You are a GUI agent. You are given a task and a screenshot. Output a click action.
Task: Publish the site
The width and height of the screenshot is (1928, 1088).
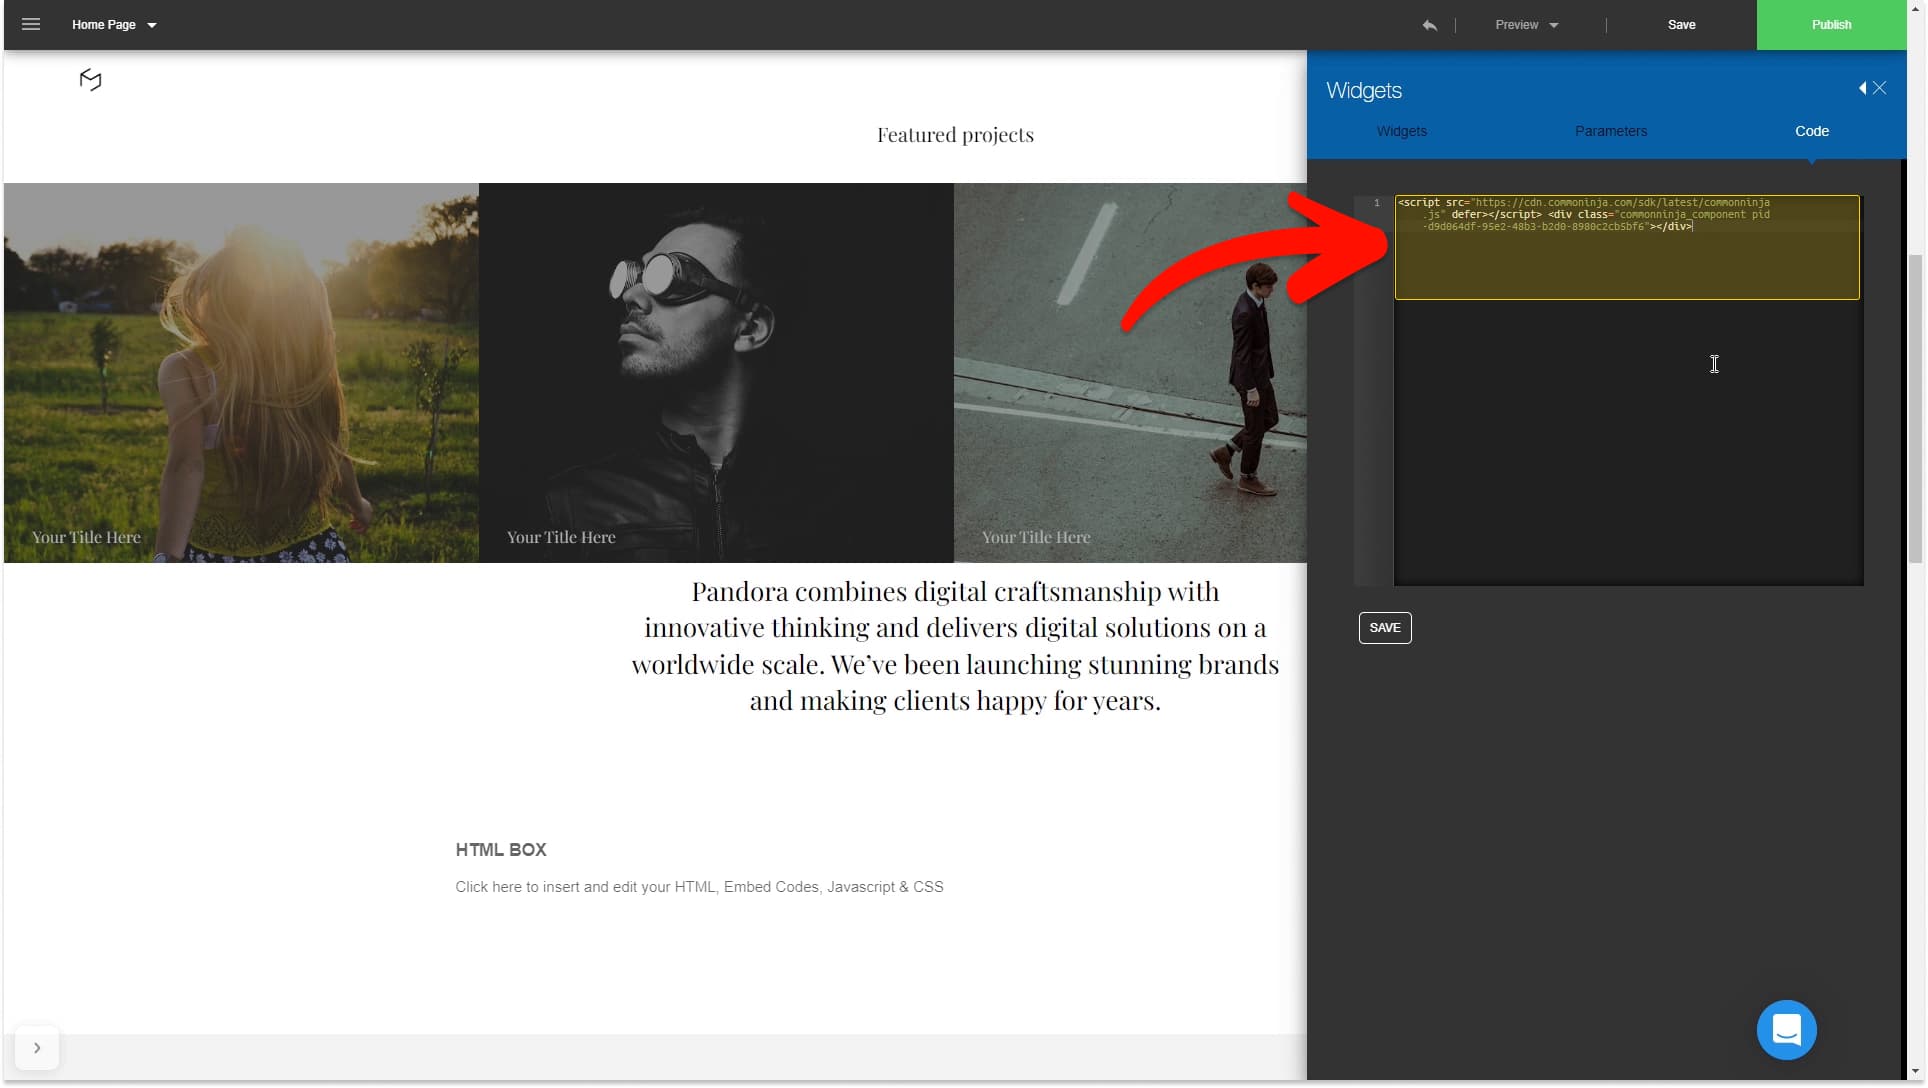tap(1831, 25)
